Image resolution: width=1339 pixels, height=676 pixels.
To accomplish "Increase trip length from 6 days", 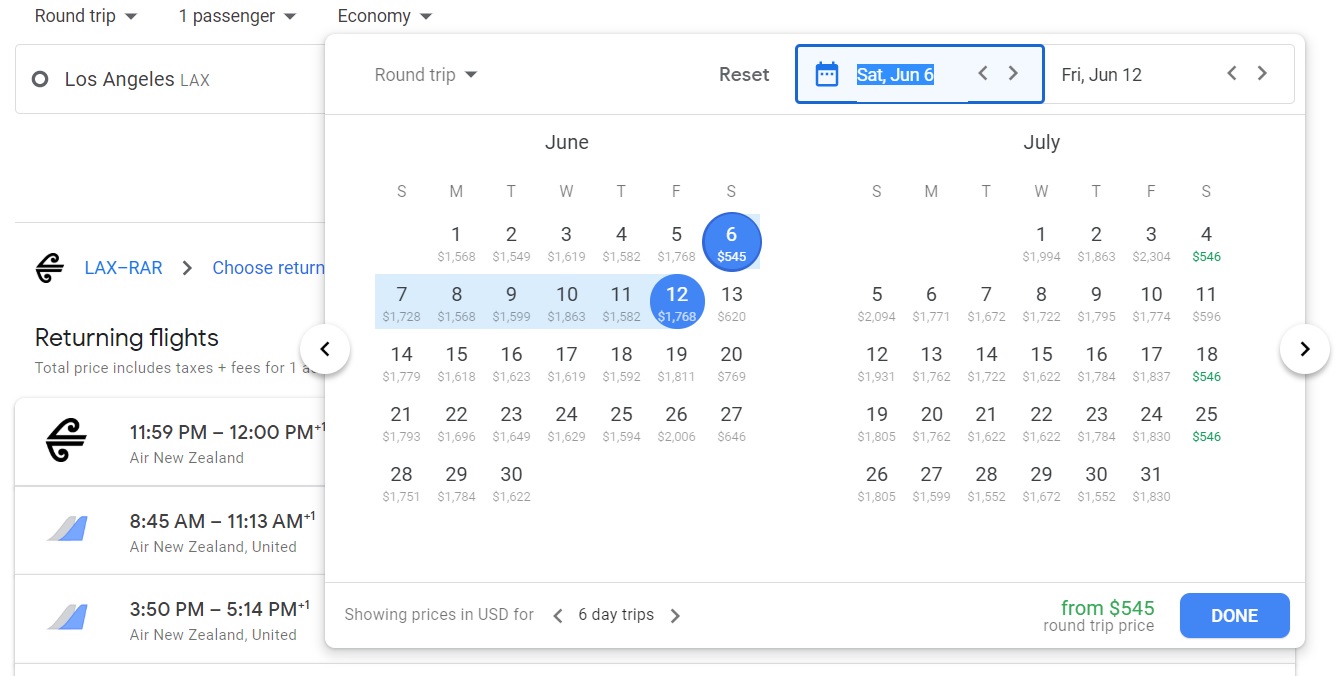I will [675, 615].
